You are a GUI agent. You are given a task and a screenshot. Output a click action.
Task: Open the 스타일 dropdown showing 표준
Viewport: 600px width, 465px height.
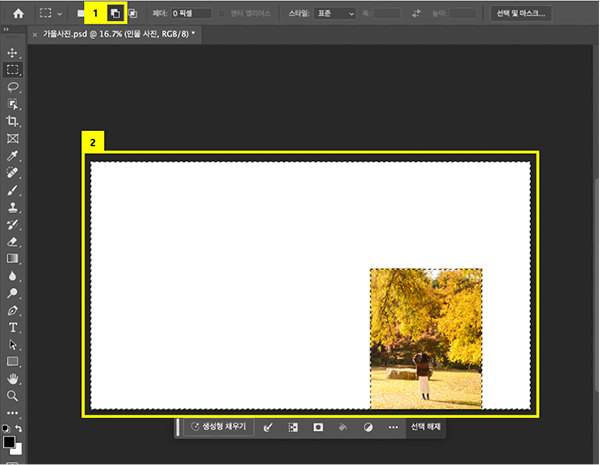click(335, 13)
